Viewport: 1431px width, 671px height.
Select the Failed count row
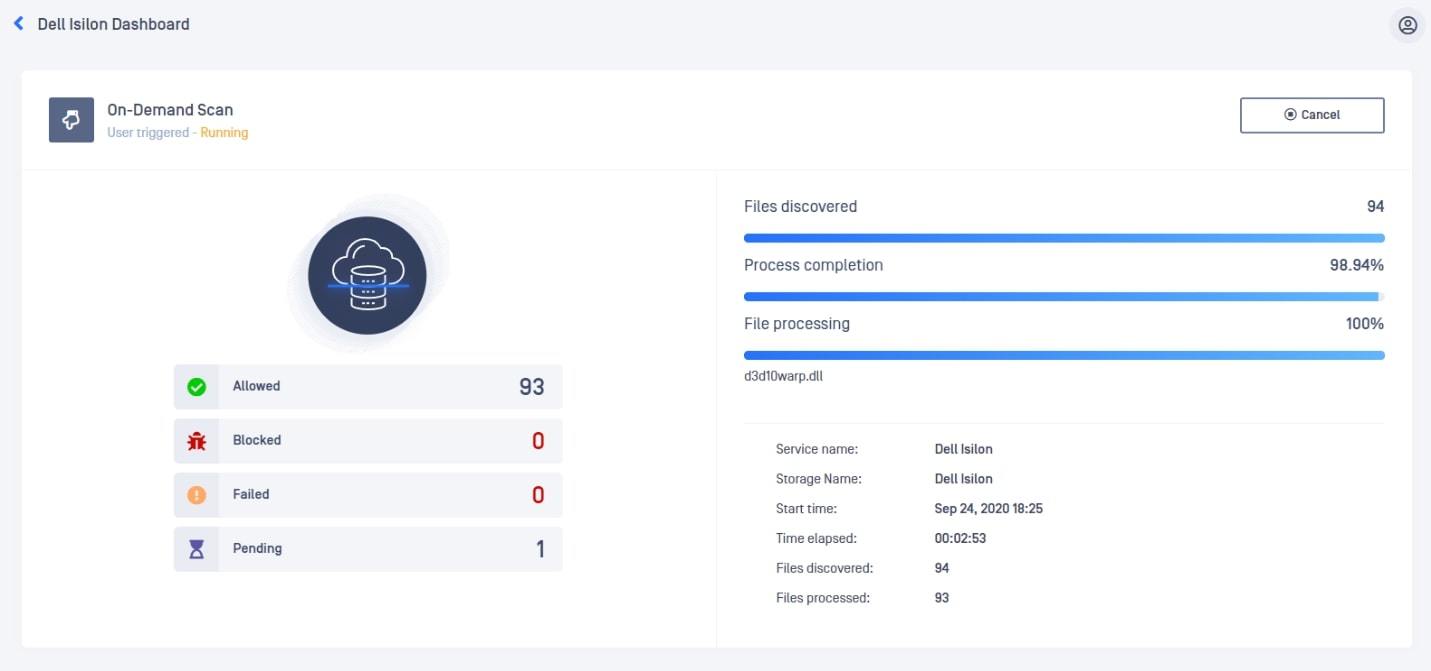click(x=368, y=495)
